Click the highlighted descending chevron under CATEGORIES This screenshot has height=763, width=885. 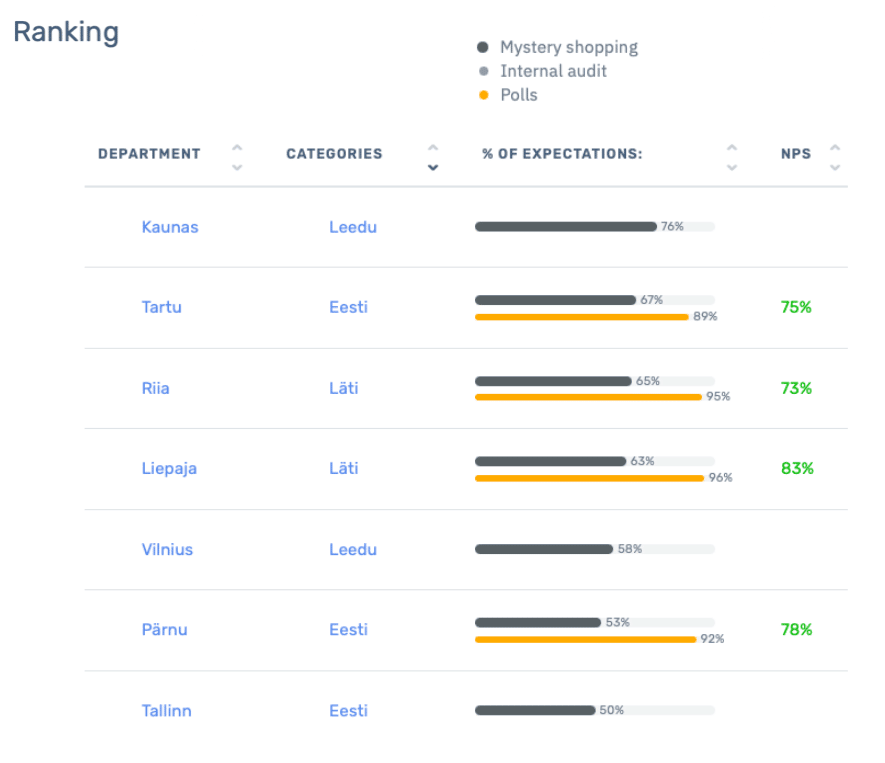tap(433, 166)
